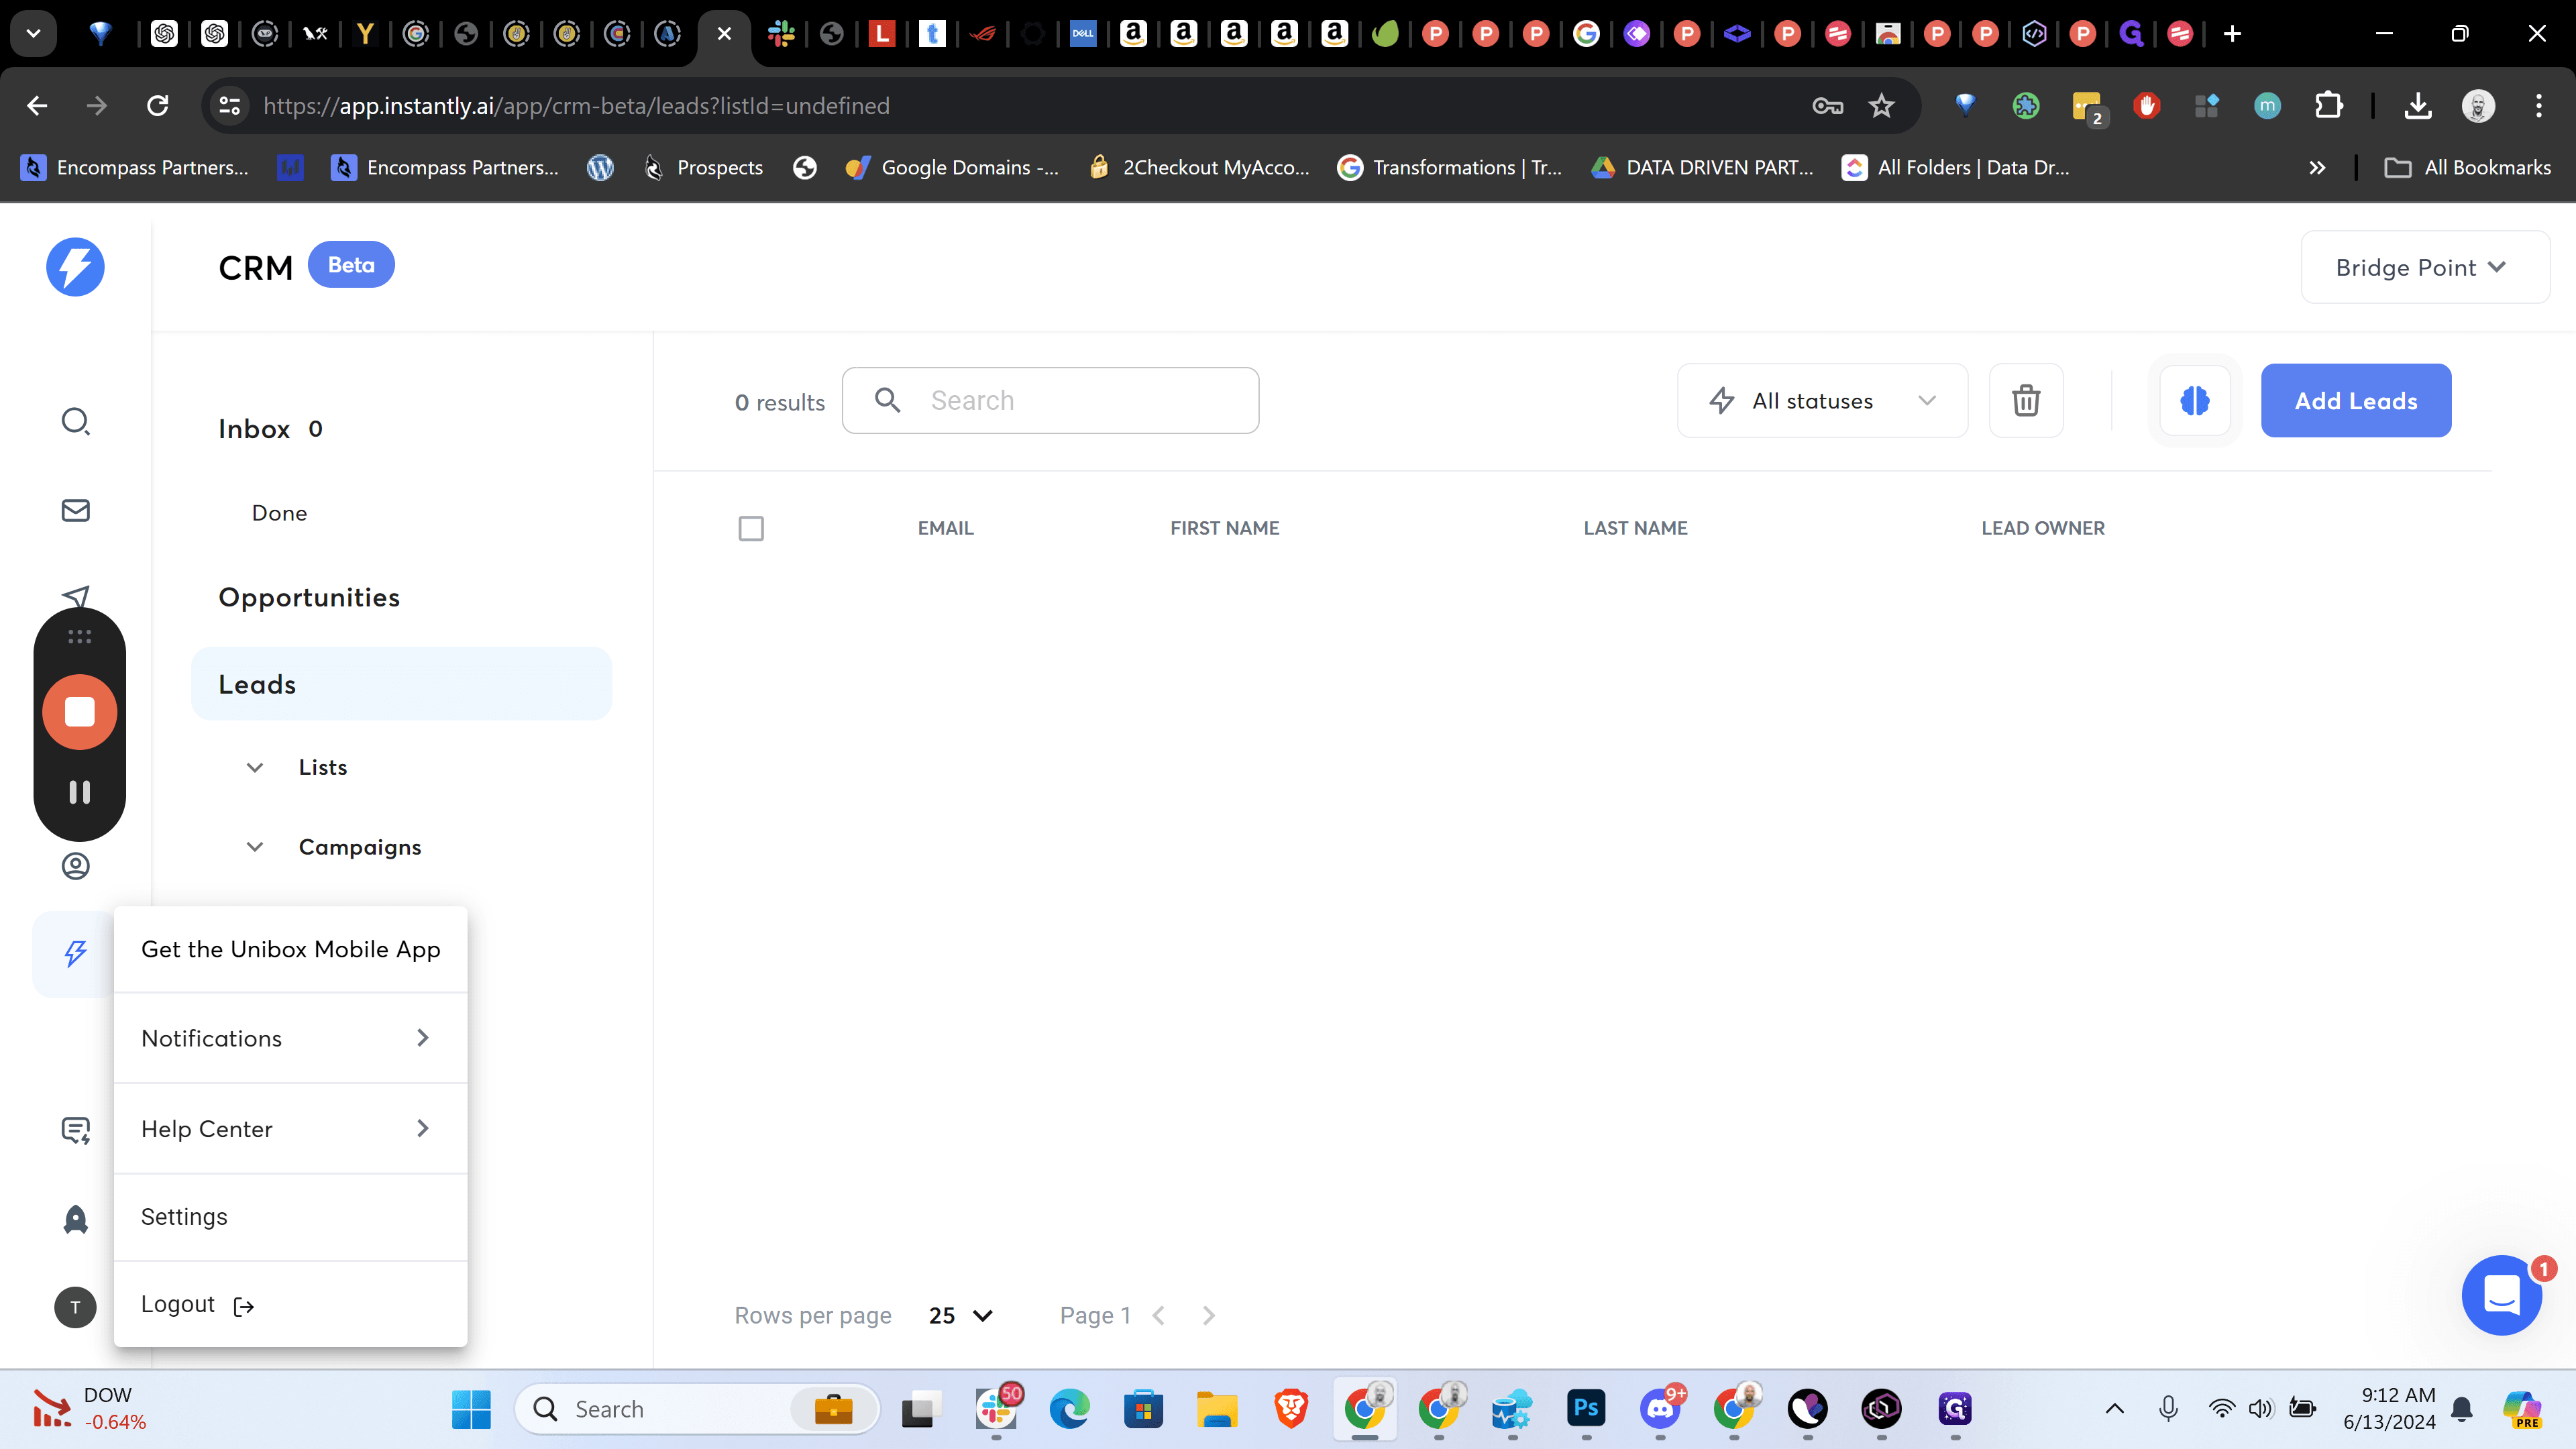This screenshot has width=2576, height=1449.
Task: Open the search magnifier in left sidebar
Action: (x=76, y=421)
